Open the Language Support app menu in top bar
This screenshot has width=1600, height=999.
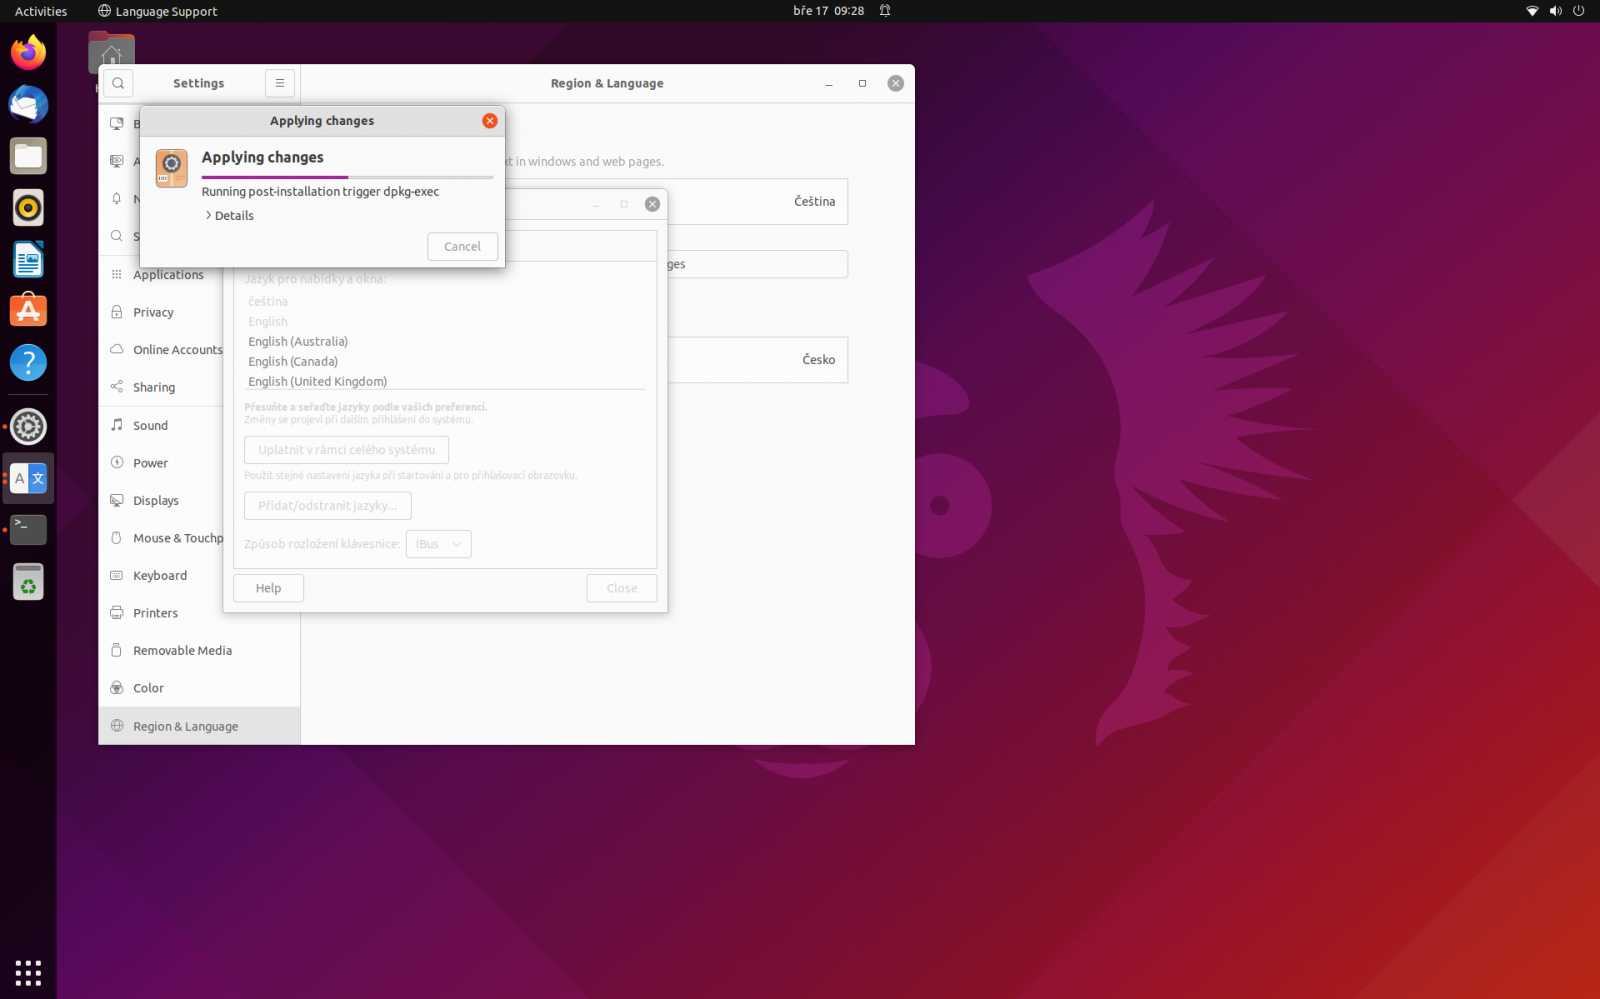click(157, 11)
